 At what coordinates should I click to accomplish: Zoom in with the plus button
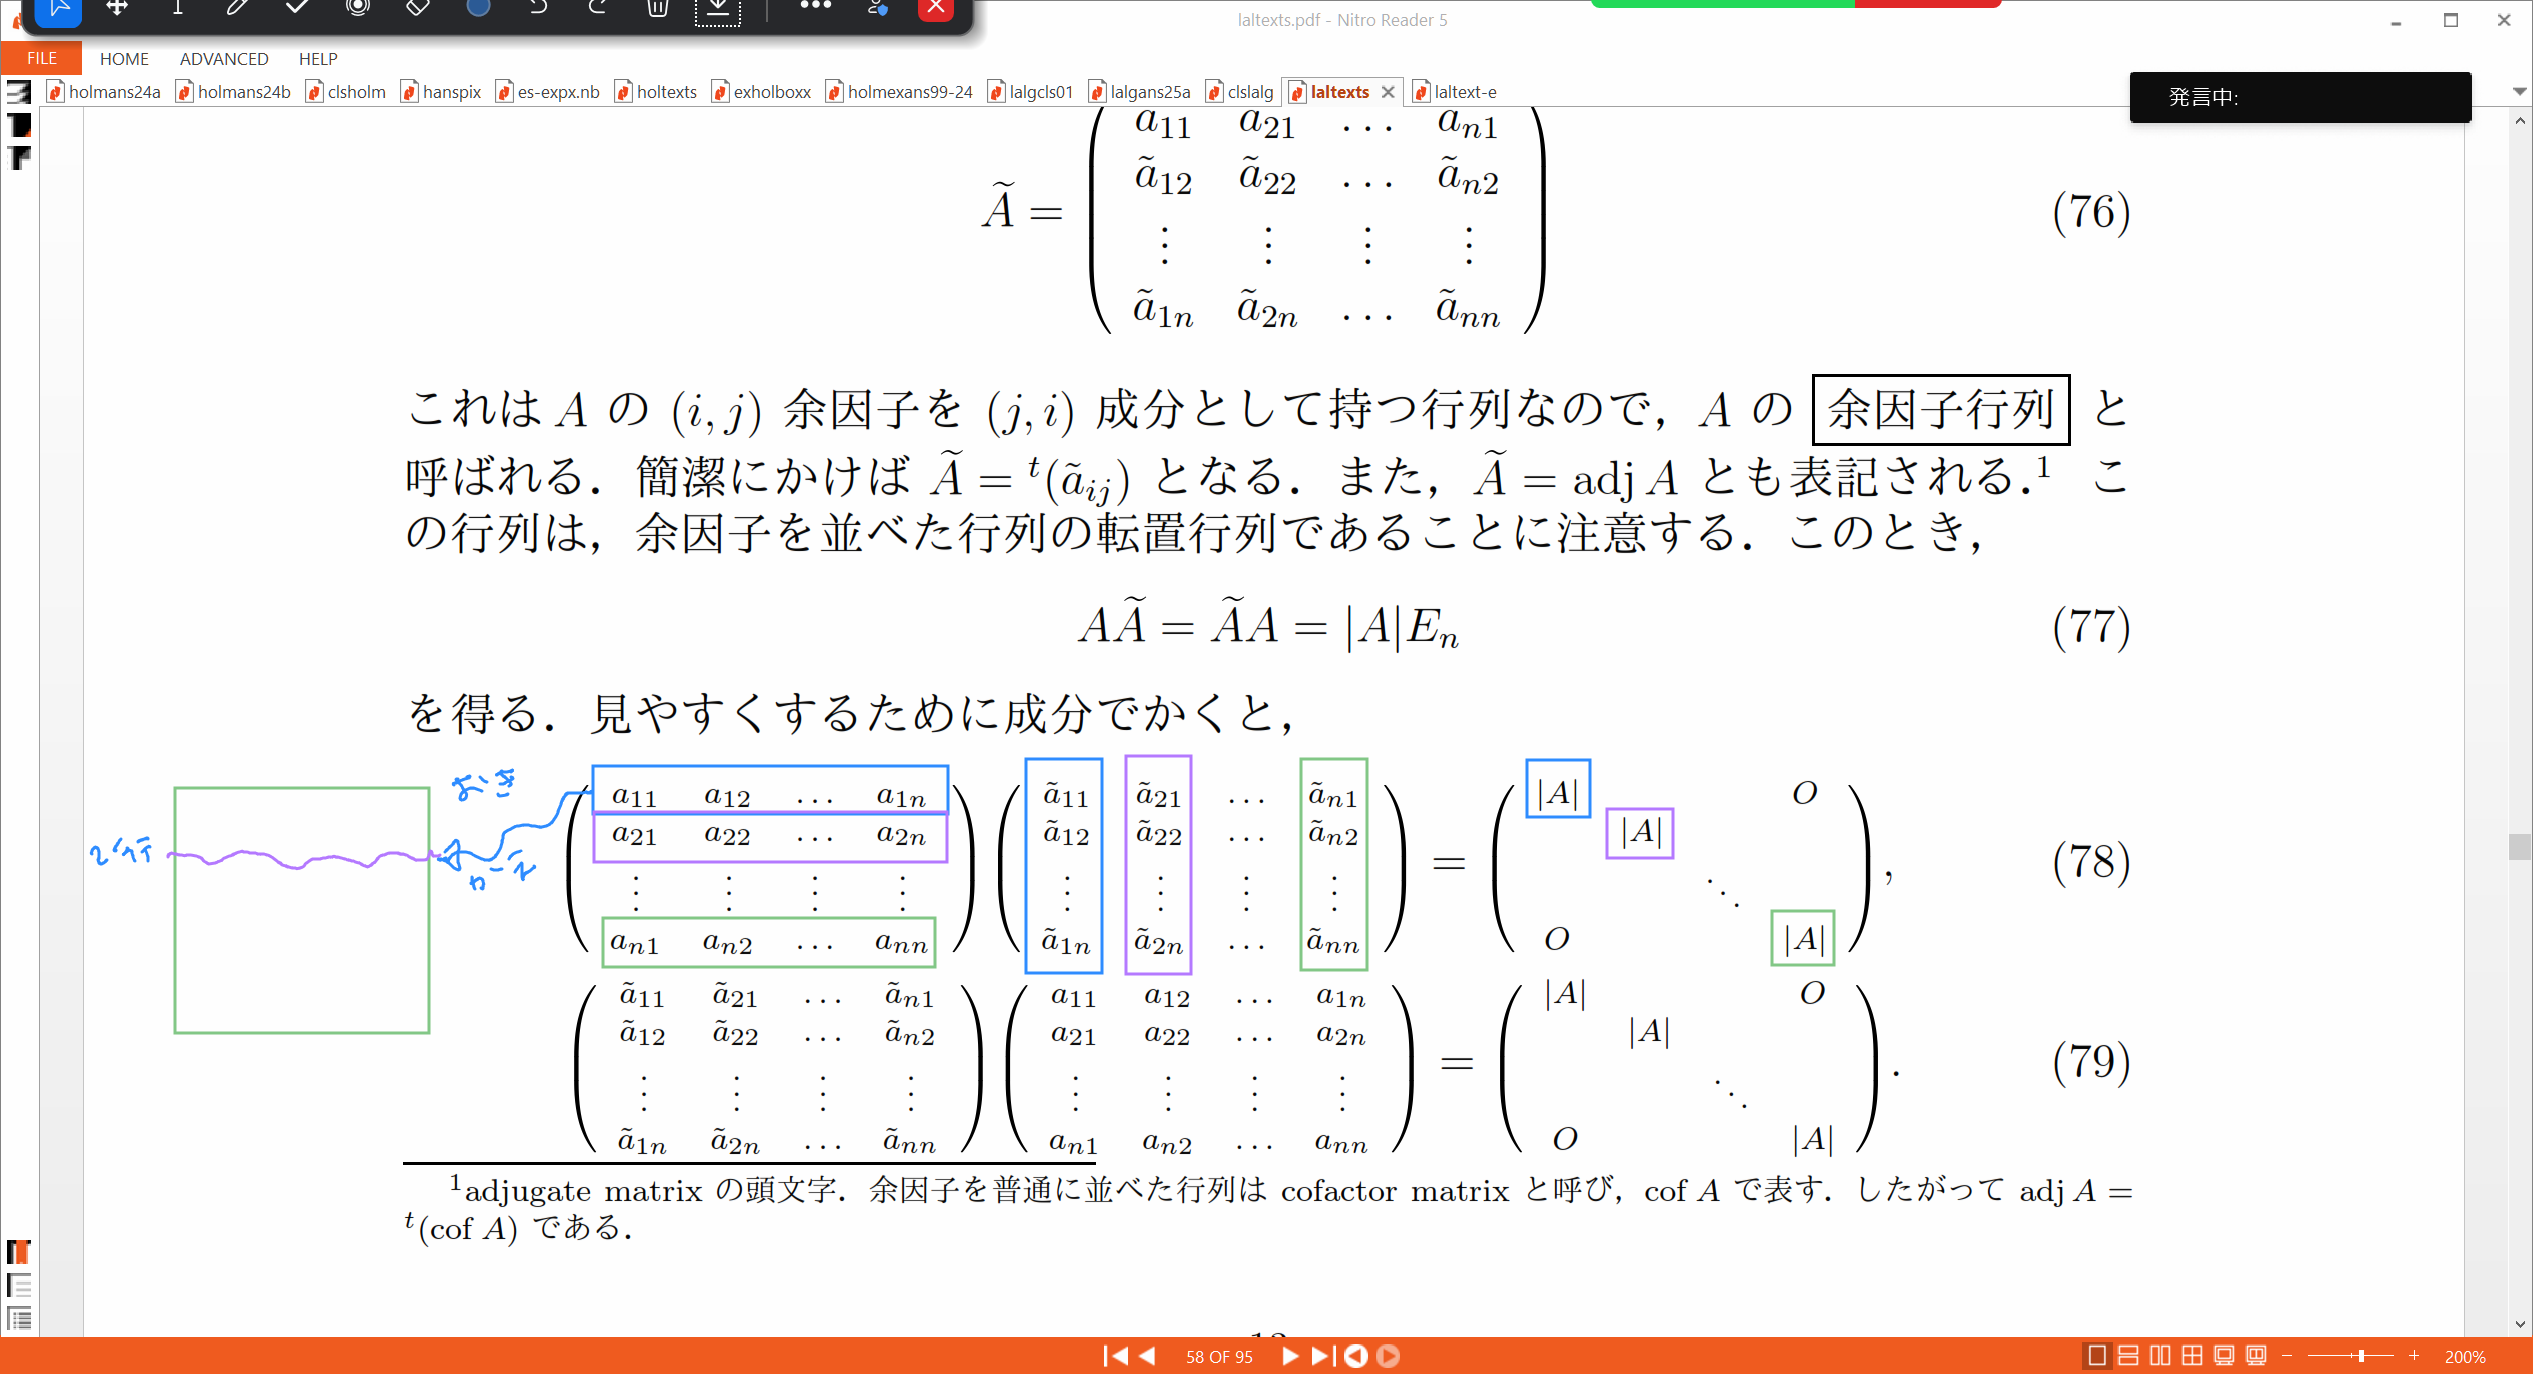tap(2414, 1356)
